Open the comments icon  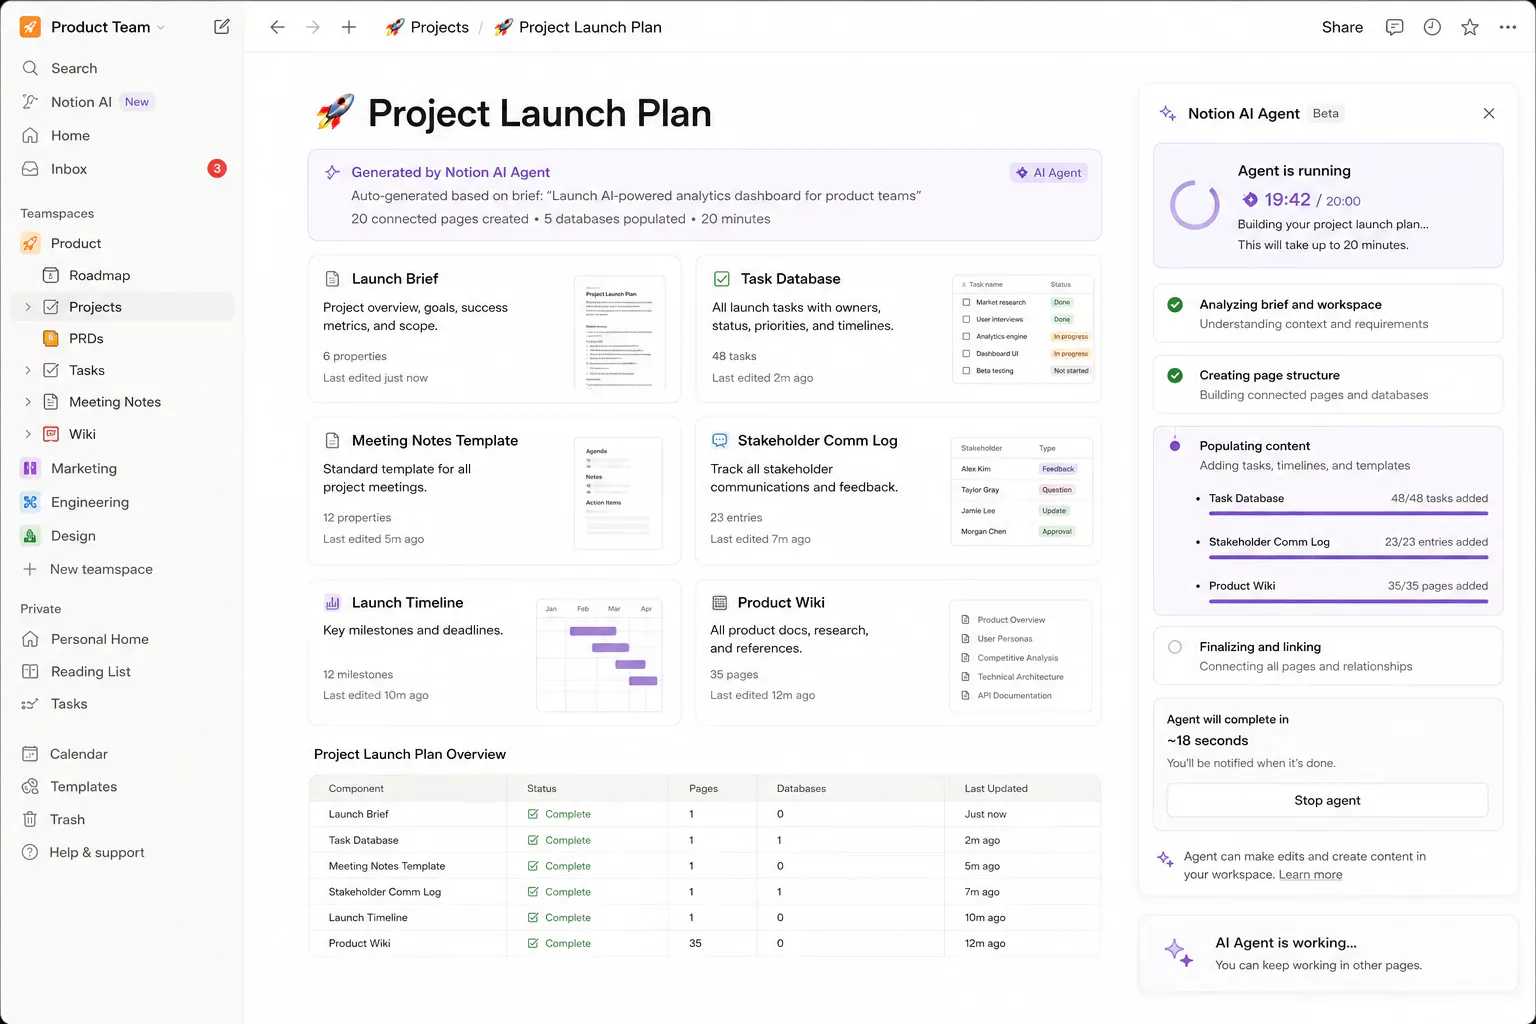coord(1394,27)
